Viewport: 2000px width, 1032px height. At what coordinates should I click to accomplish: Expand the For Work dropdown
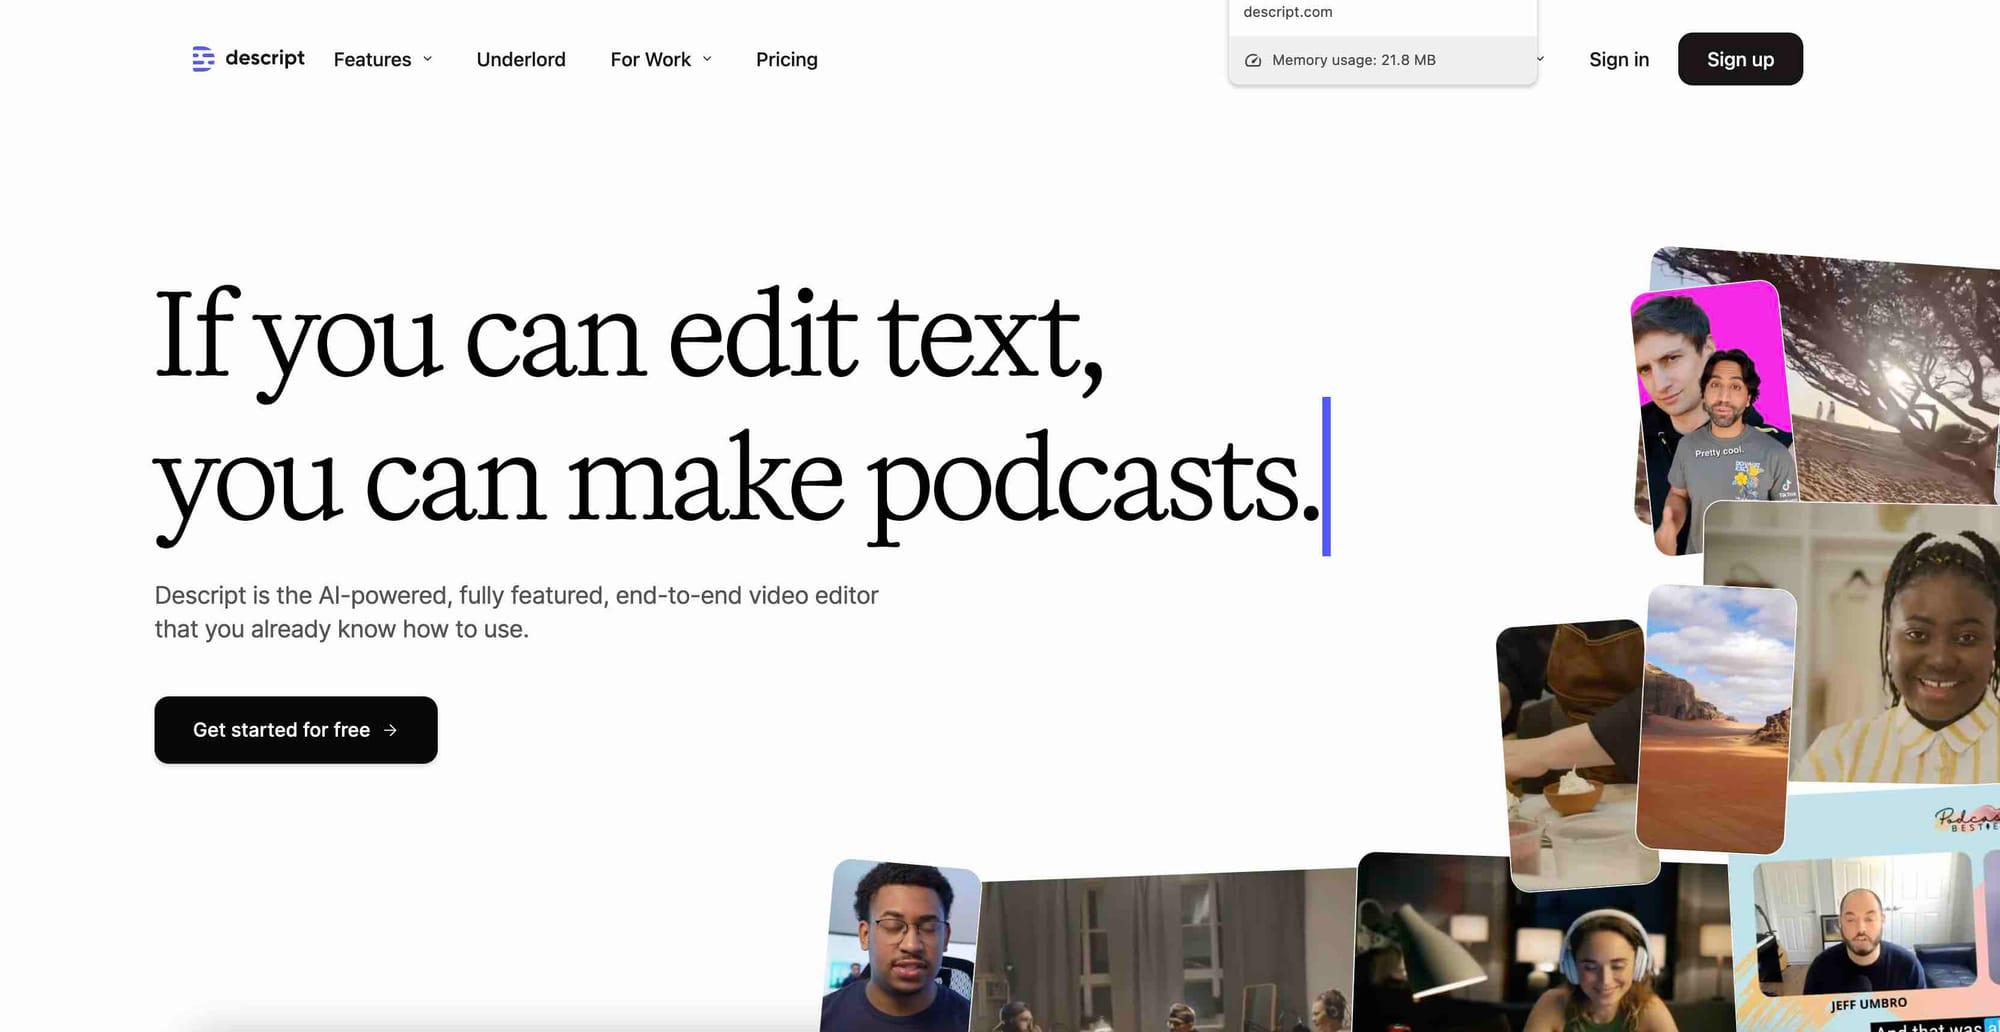(660, 59)
